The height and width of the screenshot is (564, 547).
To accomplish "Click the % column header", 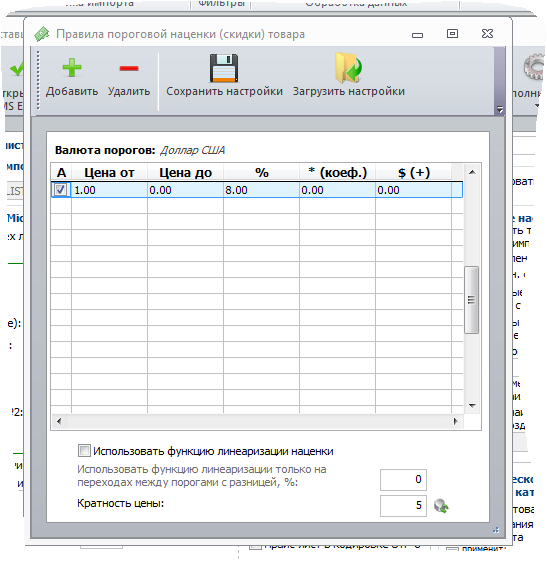I will tap(261, 172).
